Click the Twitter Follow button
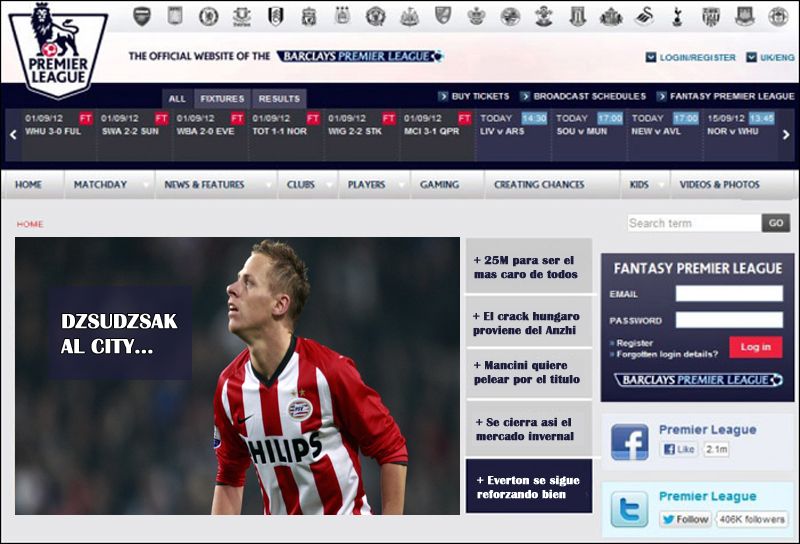Viewport: 800px width, 544px height. [686, 519]
